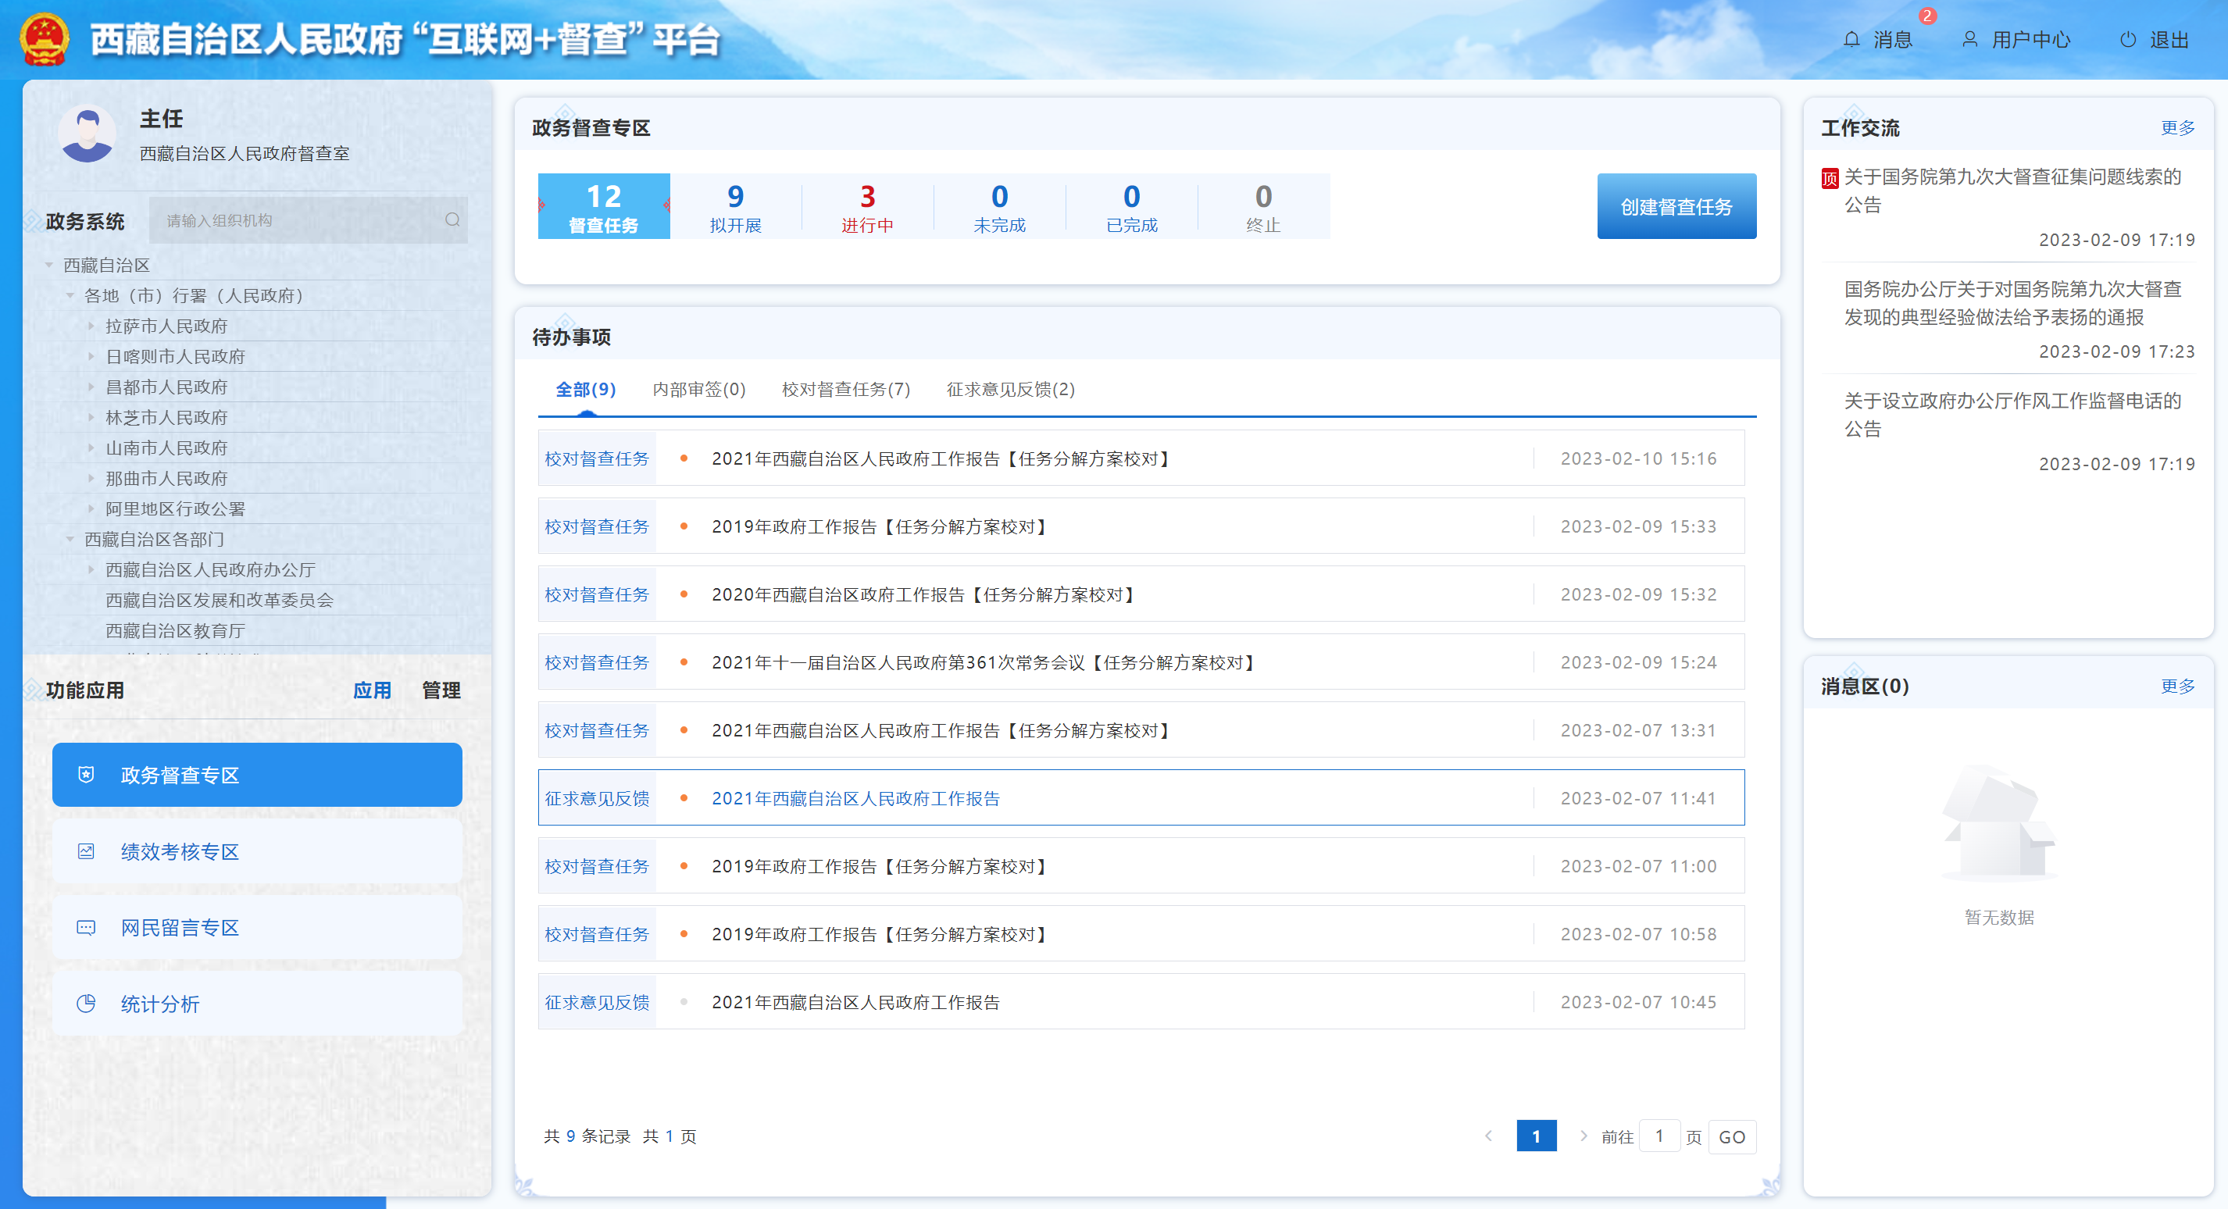Switch to the 管理 tab in 功能应用

(441, 690)
